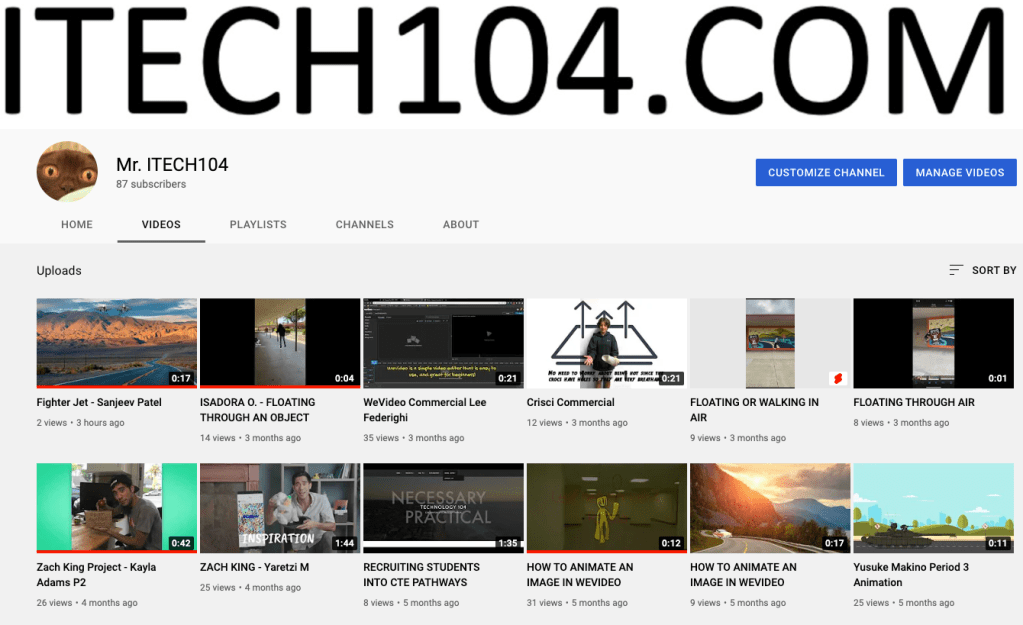The image size is (1023, 625).
Task: Click the MANAGE VIDEOS button
Action: click(959, 172)
